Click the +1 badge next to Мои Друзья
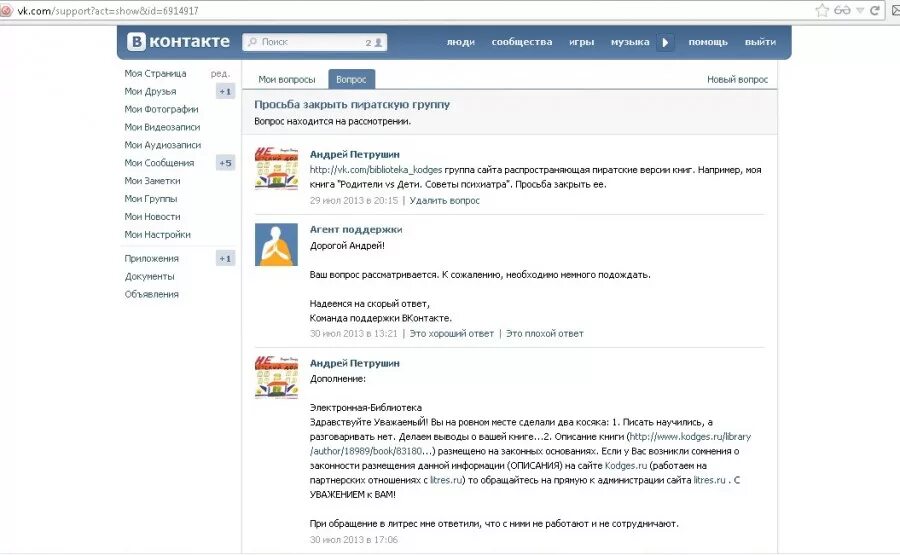The width and height of the screenshot is (900, 555). click(x=225, y=91)
